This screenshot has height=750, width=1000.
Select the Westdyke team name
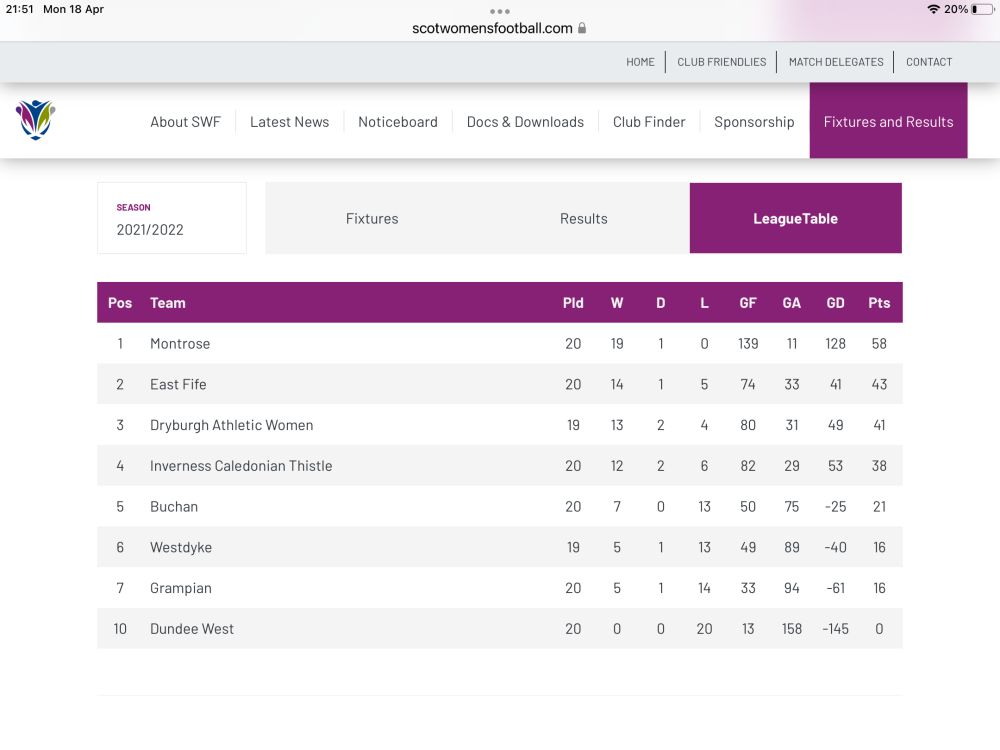[181, 548]
